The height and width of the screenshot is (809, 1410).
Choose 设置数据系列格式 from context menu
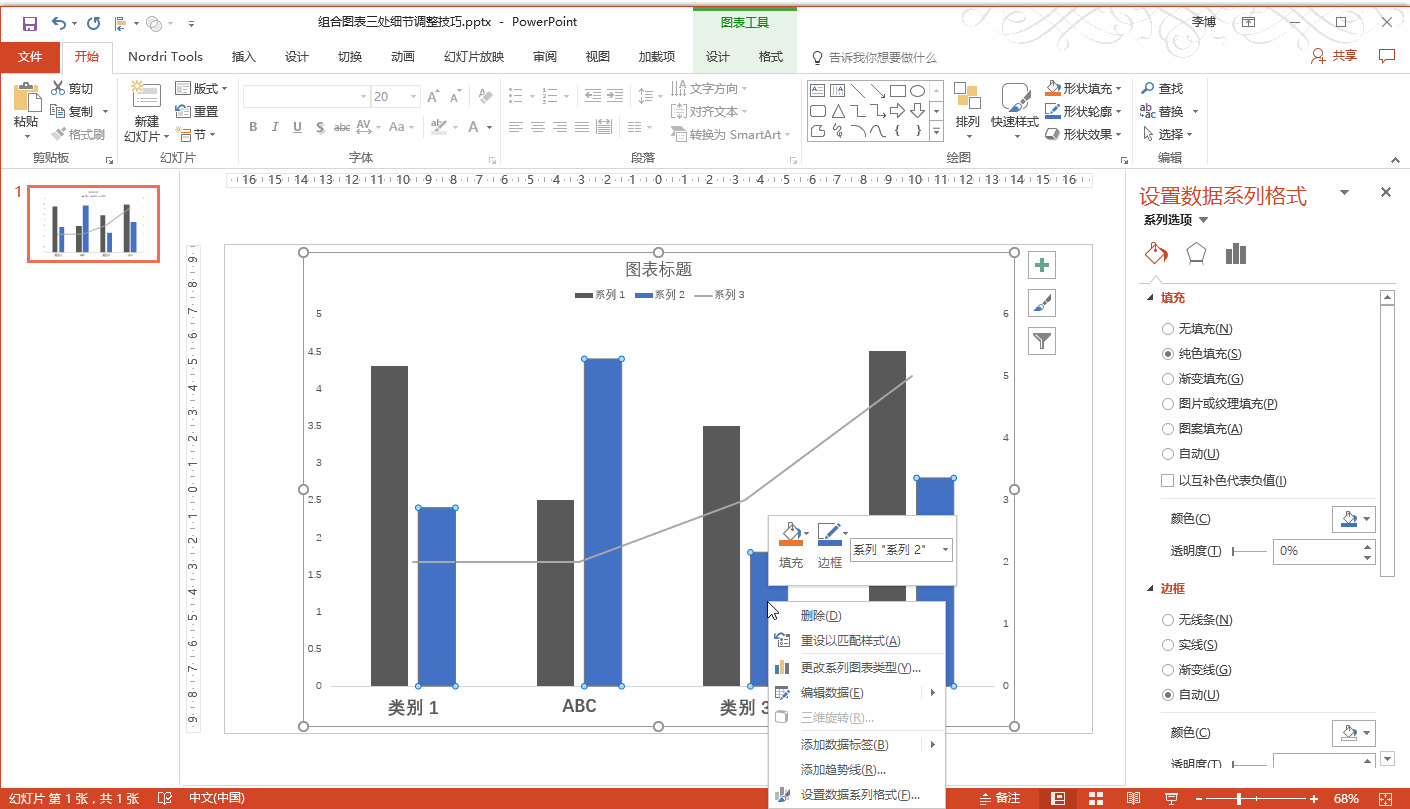[x=856, y=796]
